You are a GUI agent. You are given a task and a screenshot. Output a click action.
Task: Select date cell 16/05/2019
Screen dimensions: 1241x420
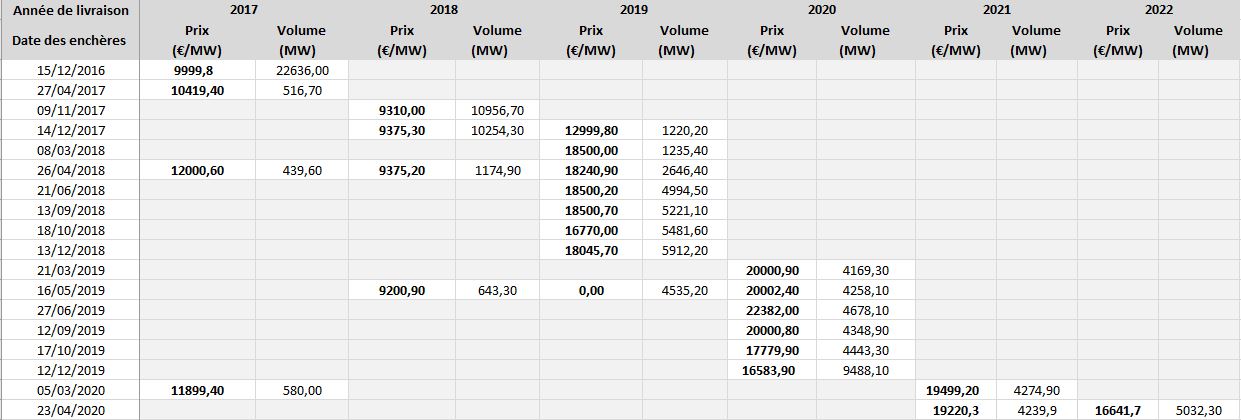pos(70,290)
